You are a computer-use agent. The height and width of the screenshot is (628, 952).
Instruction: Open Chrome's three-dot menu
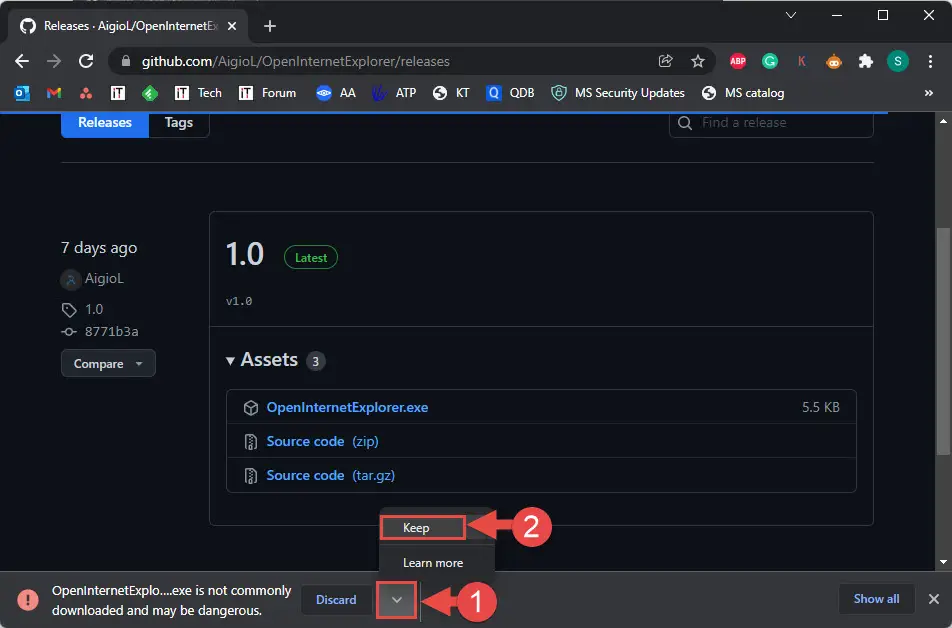930,61
